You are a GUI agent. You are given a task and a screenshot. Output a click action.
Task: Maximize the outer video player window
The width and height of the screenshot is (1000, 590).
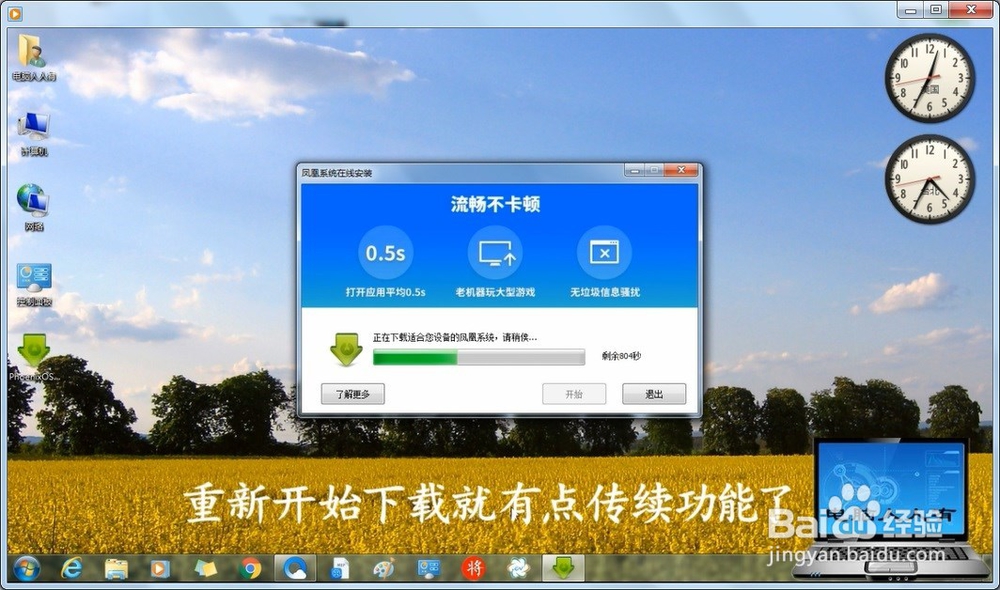936,10
